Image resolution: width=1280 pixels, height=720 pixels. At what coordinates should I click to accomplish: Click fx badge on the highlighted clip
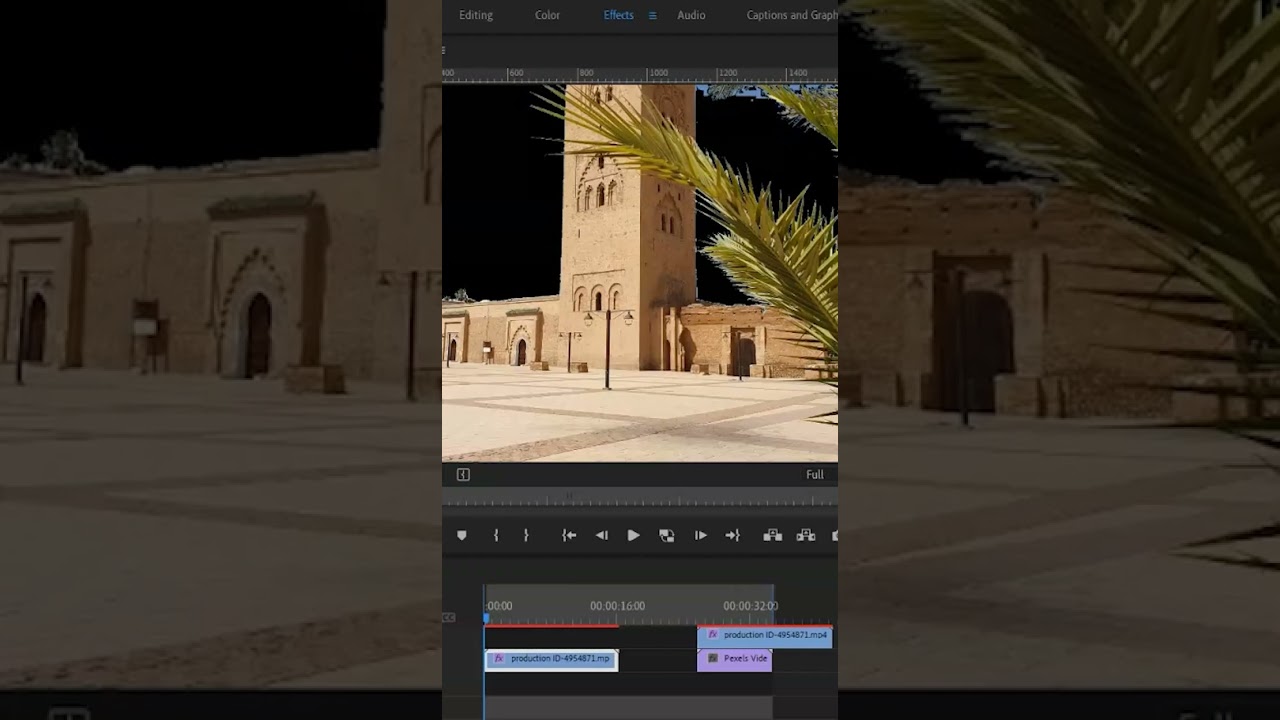click(x=499, y=659)
